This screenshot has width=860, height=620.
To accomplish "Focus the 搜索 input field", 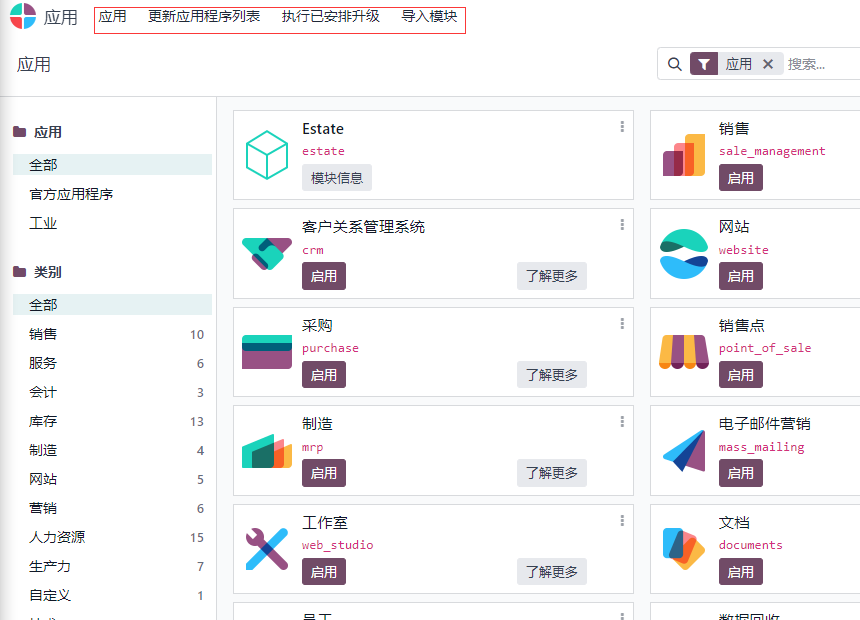I will 820,64.
